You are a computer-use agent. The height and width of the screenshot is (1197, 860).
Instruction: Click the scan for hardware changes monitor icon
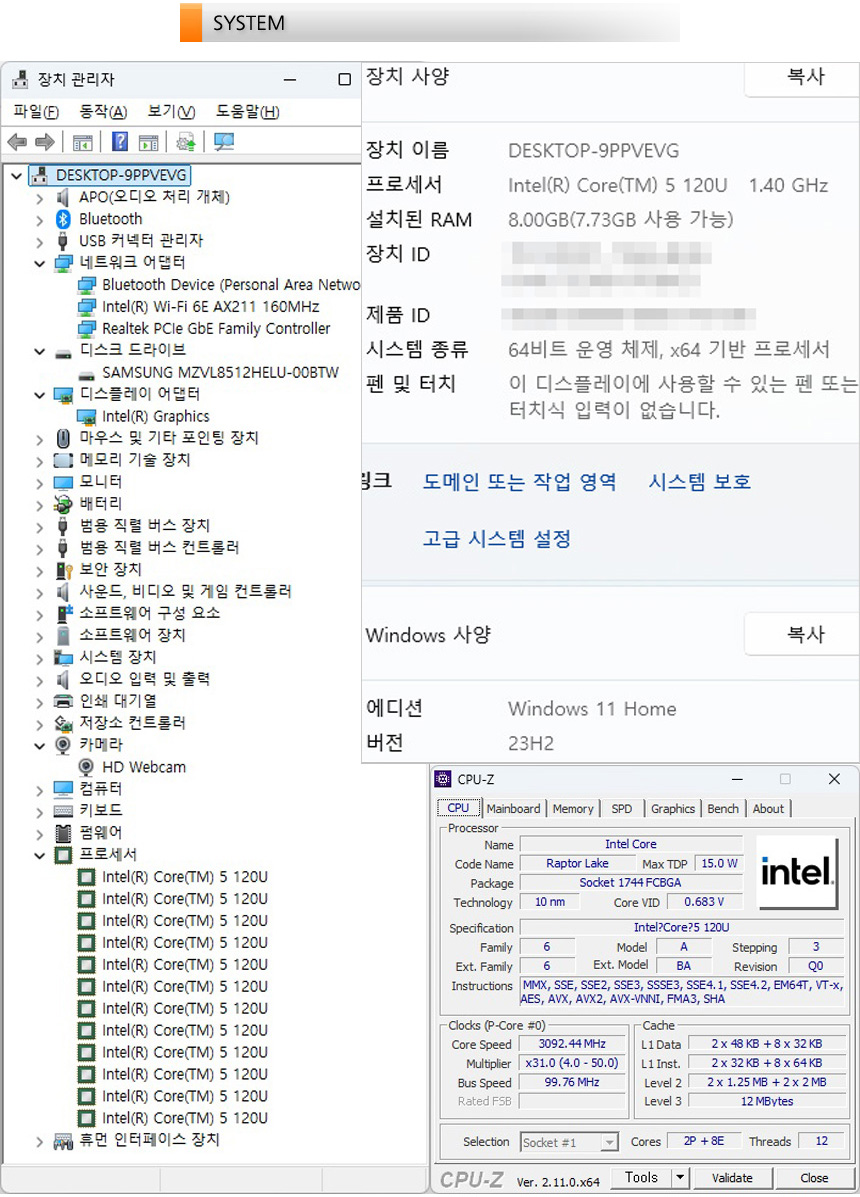(223, 142)
